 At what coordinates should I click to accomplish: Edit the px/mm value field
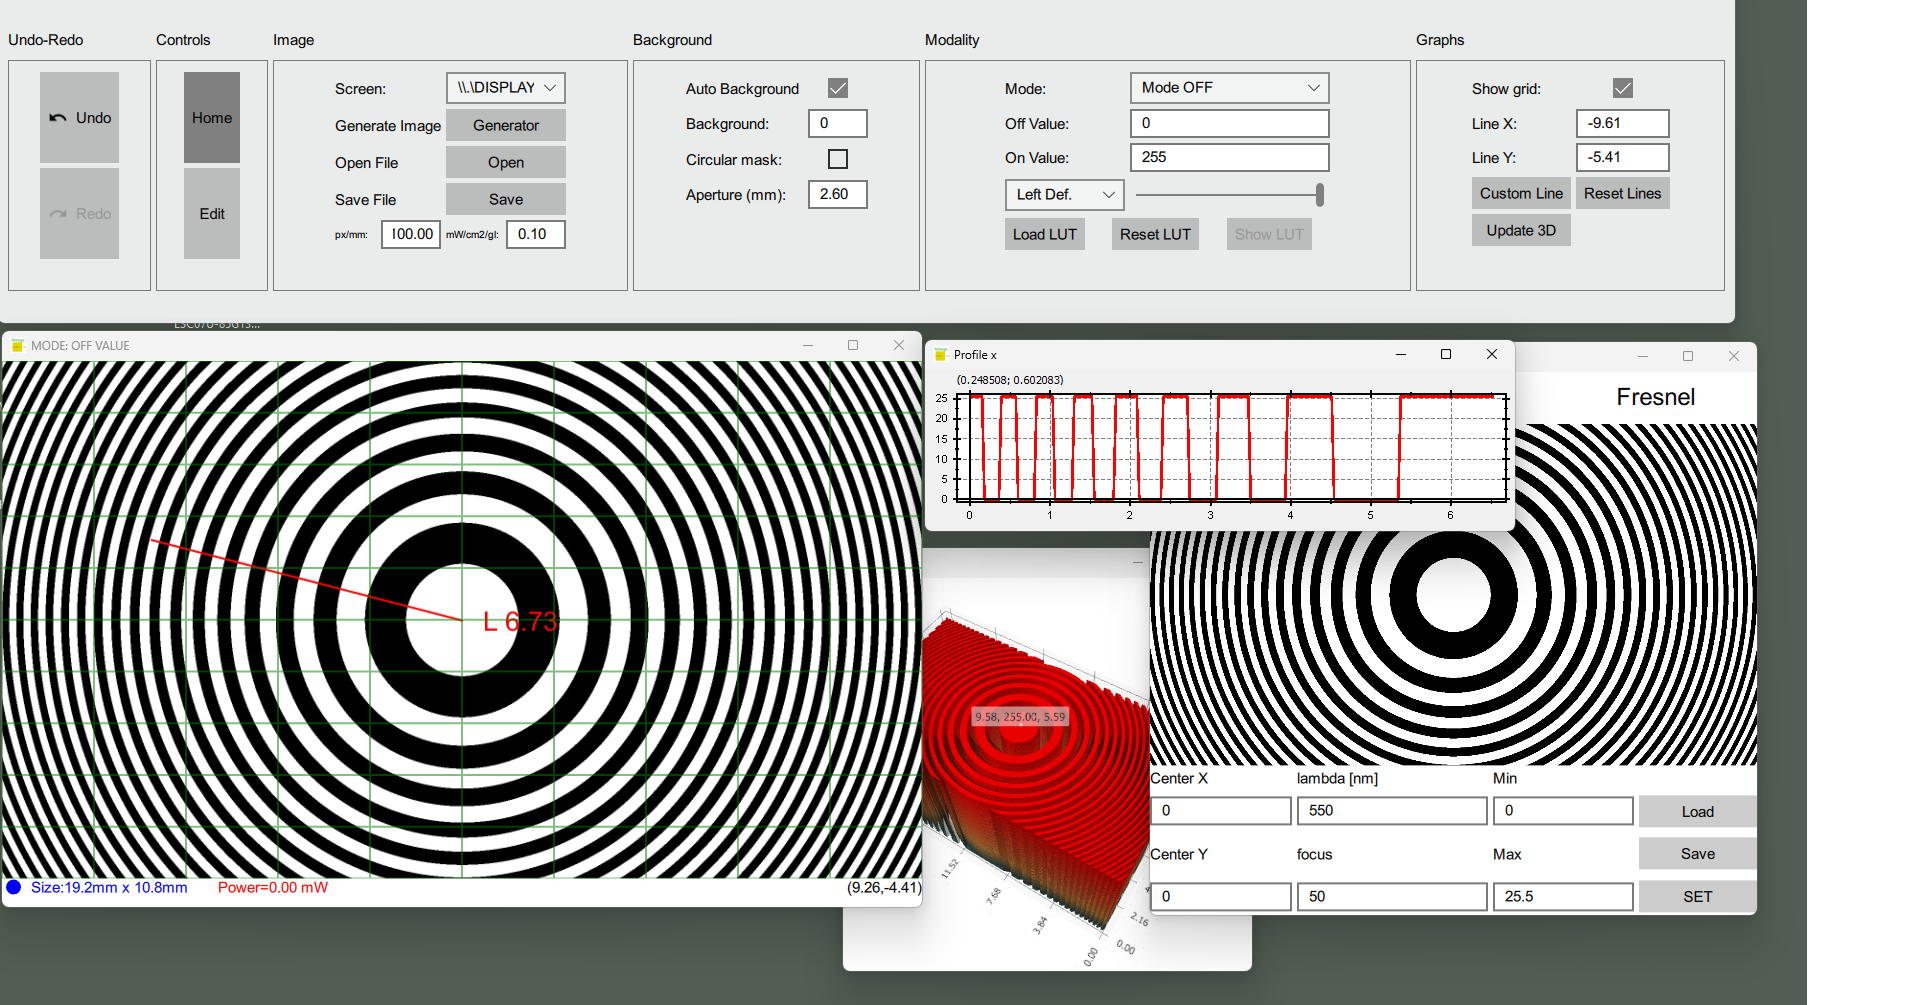point(411,234)
